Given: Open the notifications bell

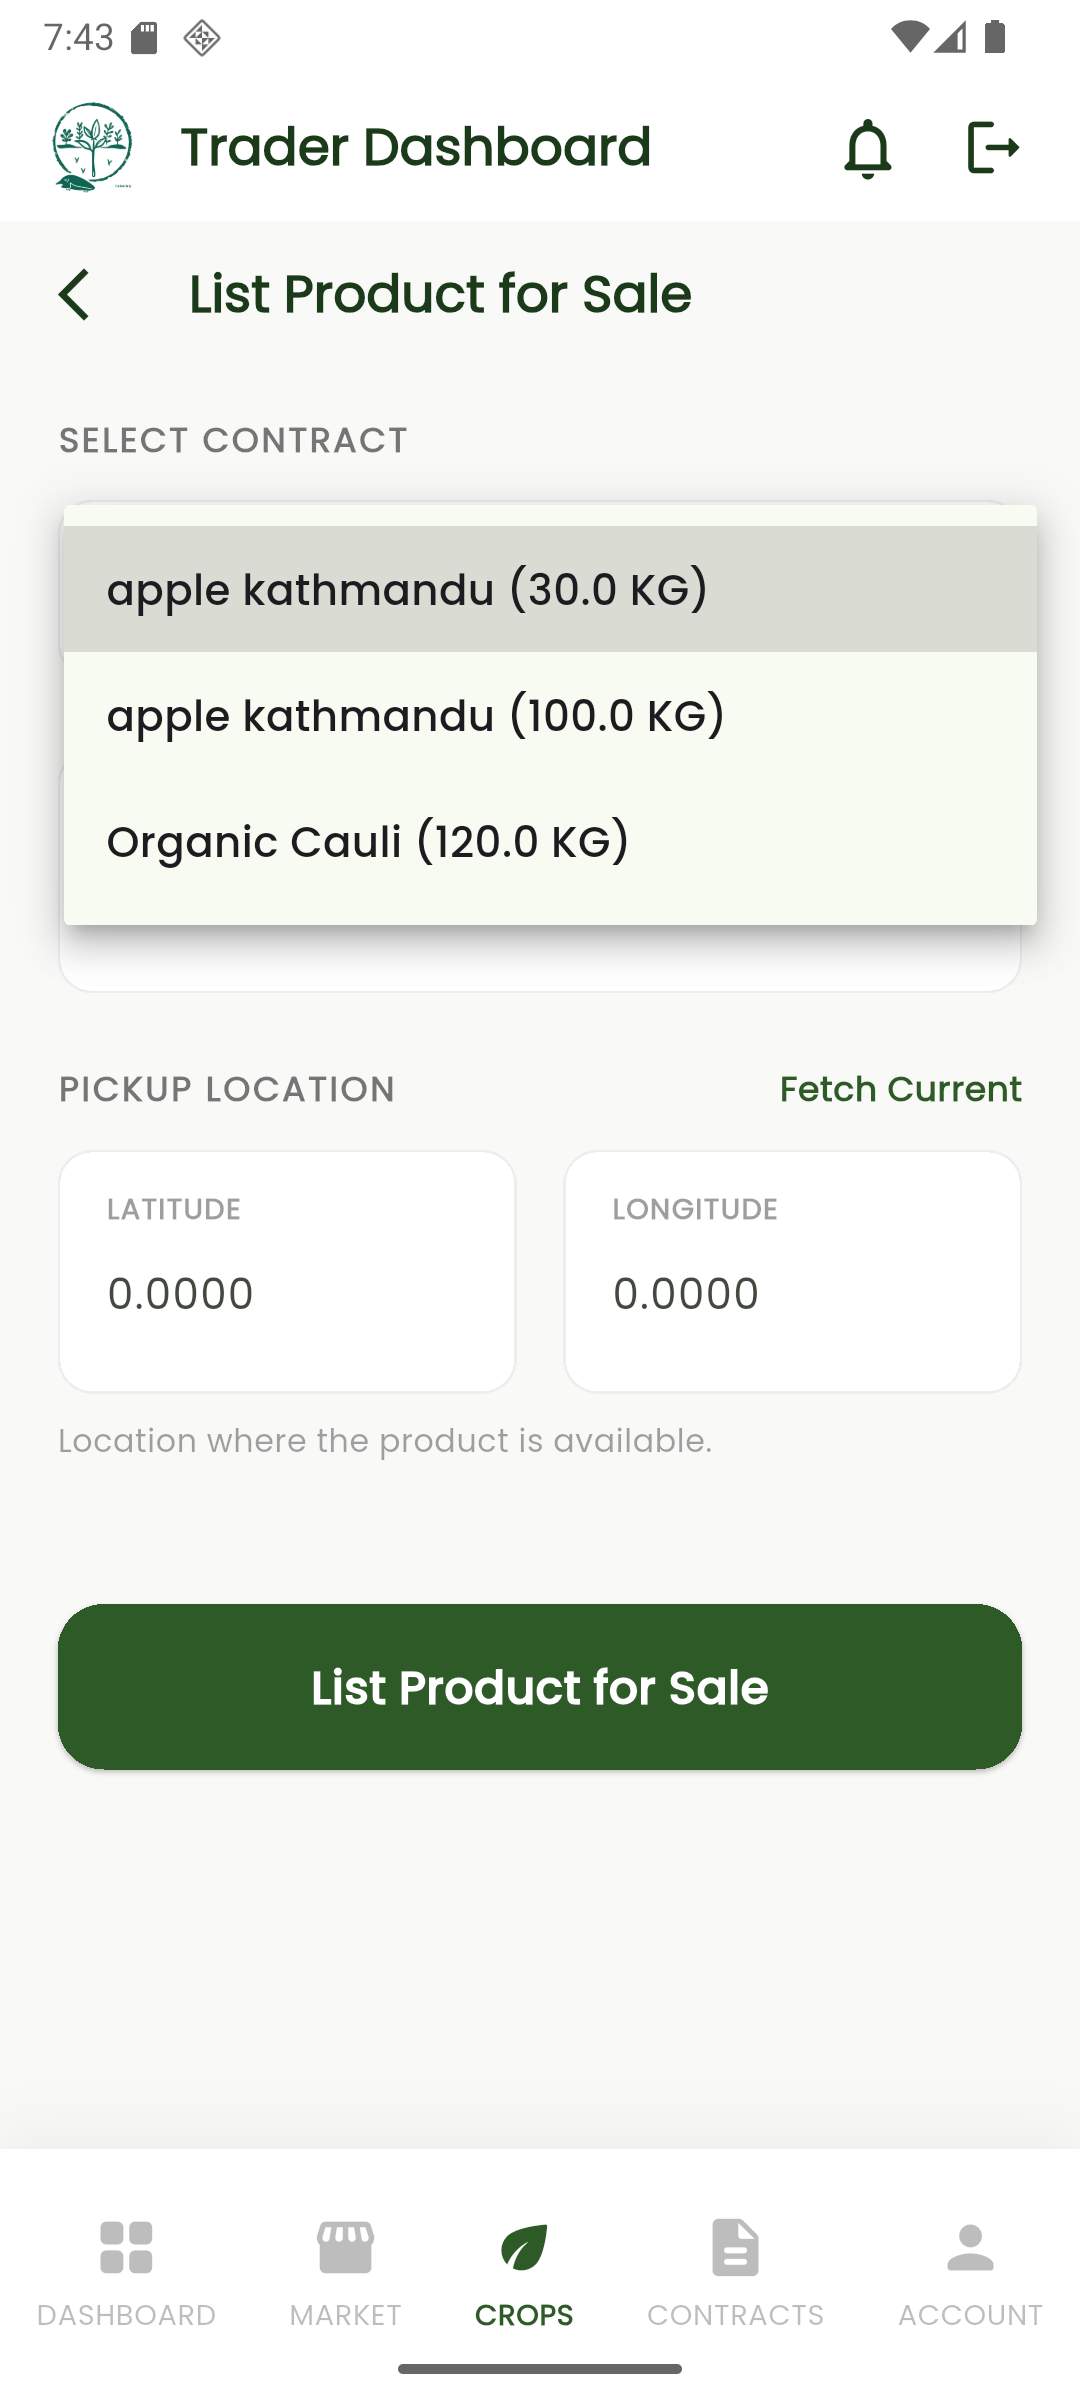Looking at the screenshot, I should [867, 148].
